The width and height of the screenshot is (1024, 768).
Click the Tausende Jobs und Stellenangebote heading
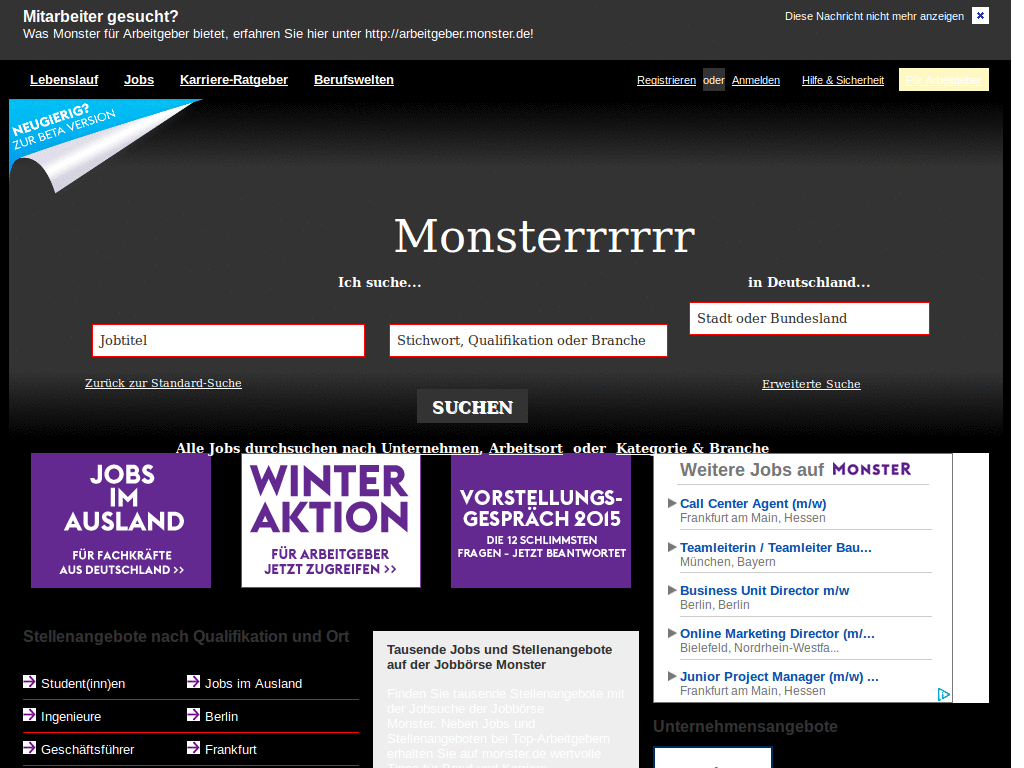click(x=500, y=657)
